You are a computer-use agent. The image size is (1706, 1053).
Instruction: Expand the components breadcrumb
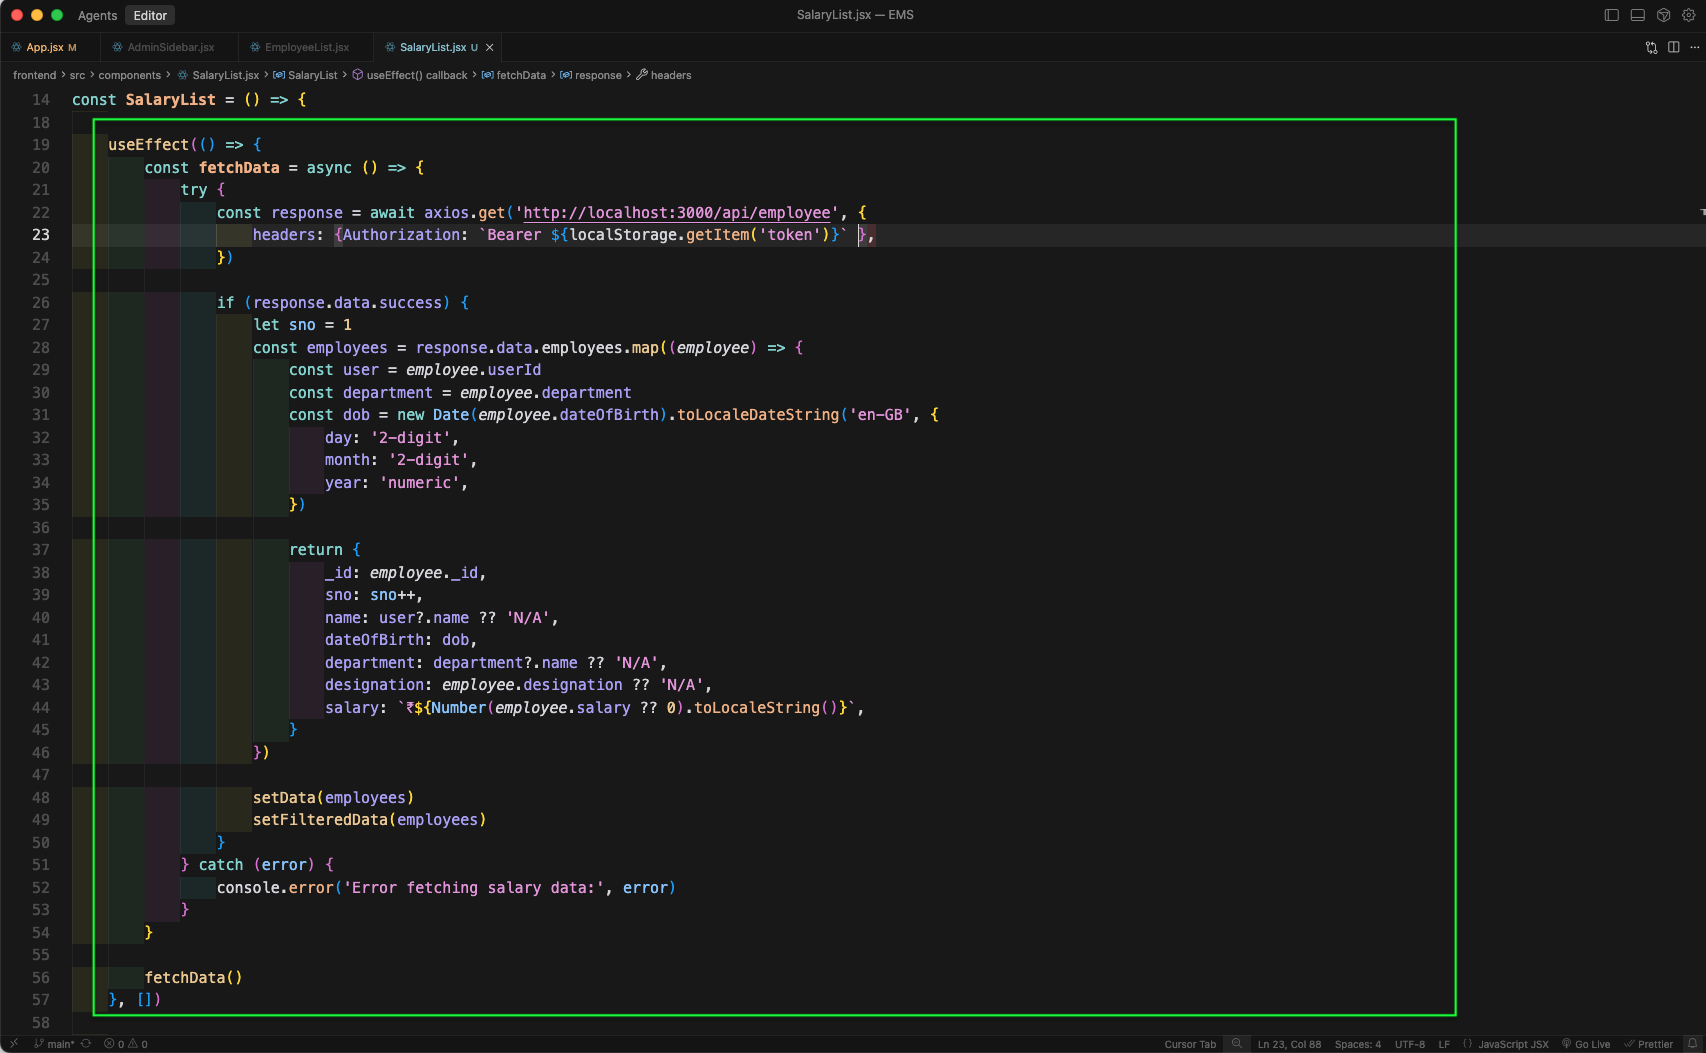tap(130, 75)
